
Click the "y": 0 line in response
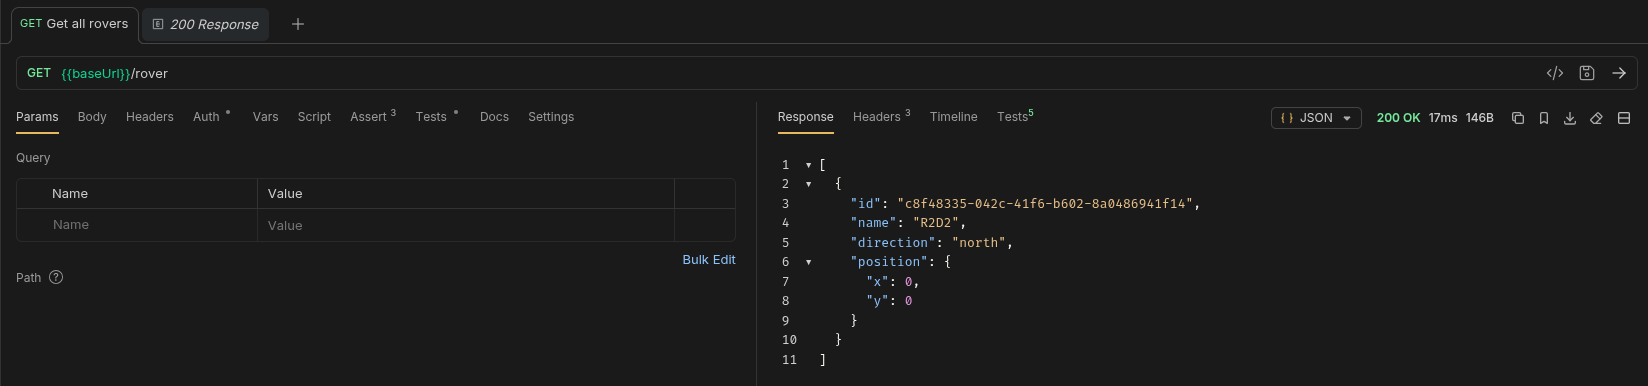889,301
